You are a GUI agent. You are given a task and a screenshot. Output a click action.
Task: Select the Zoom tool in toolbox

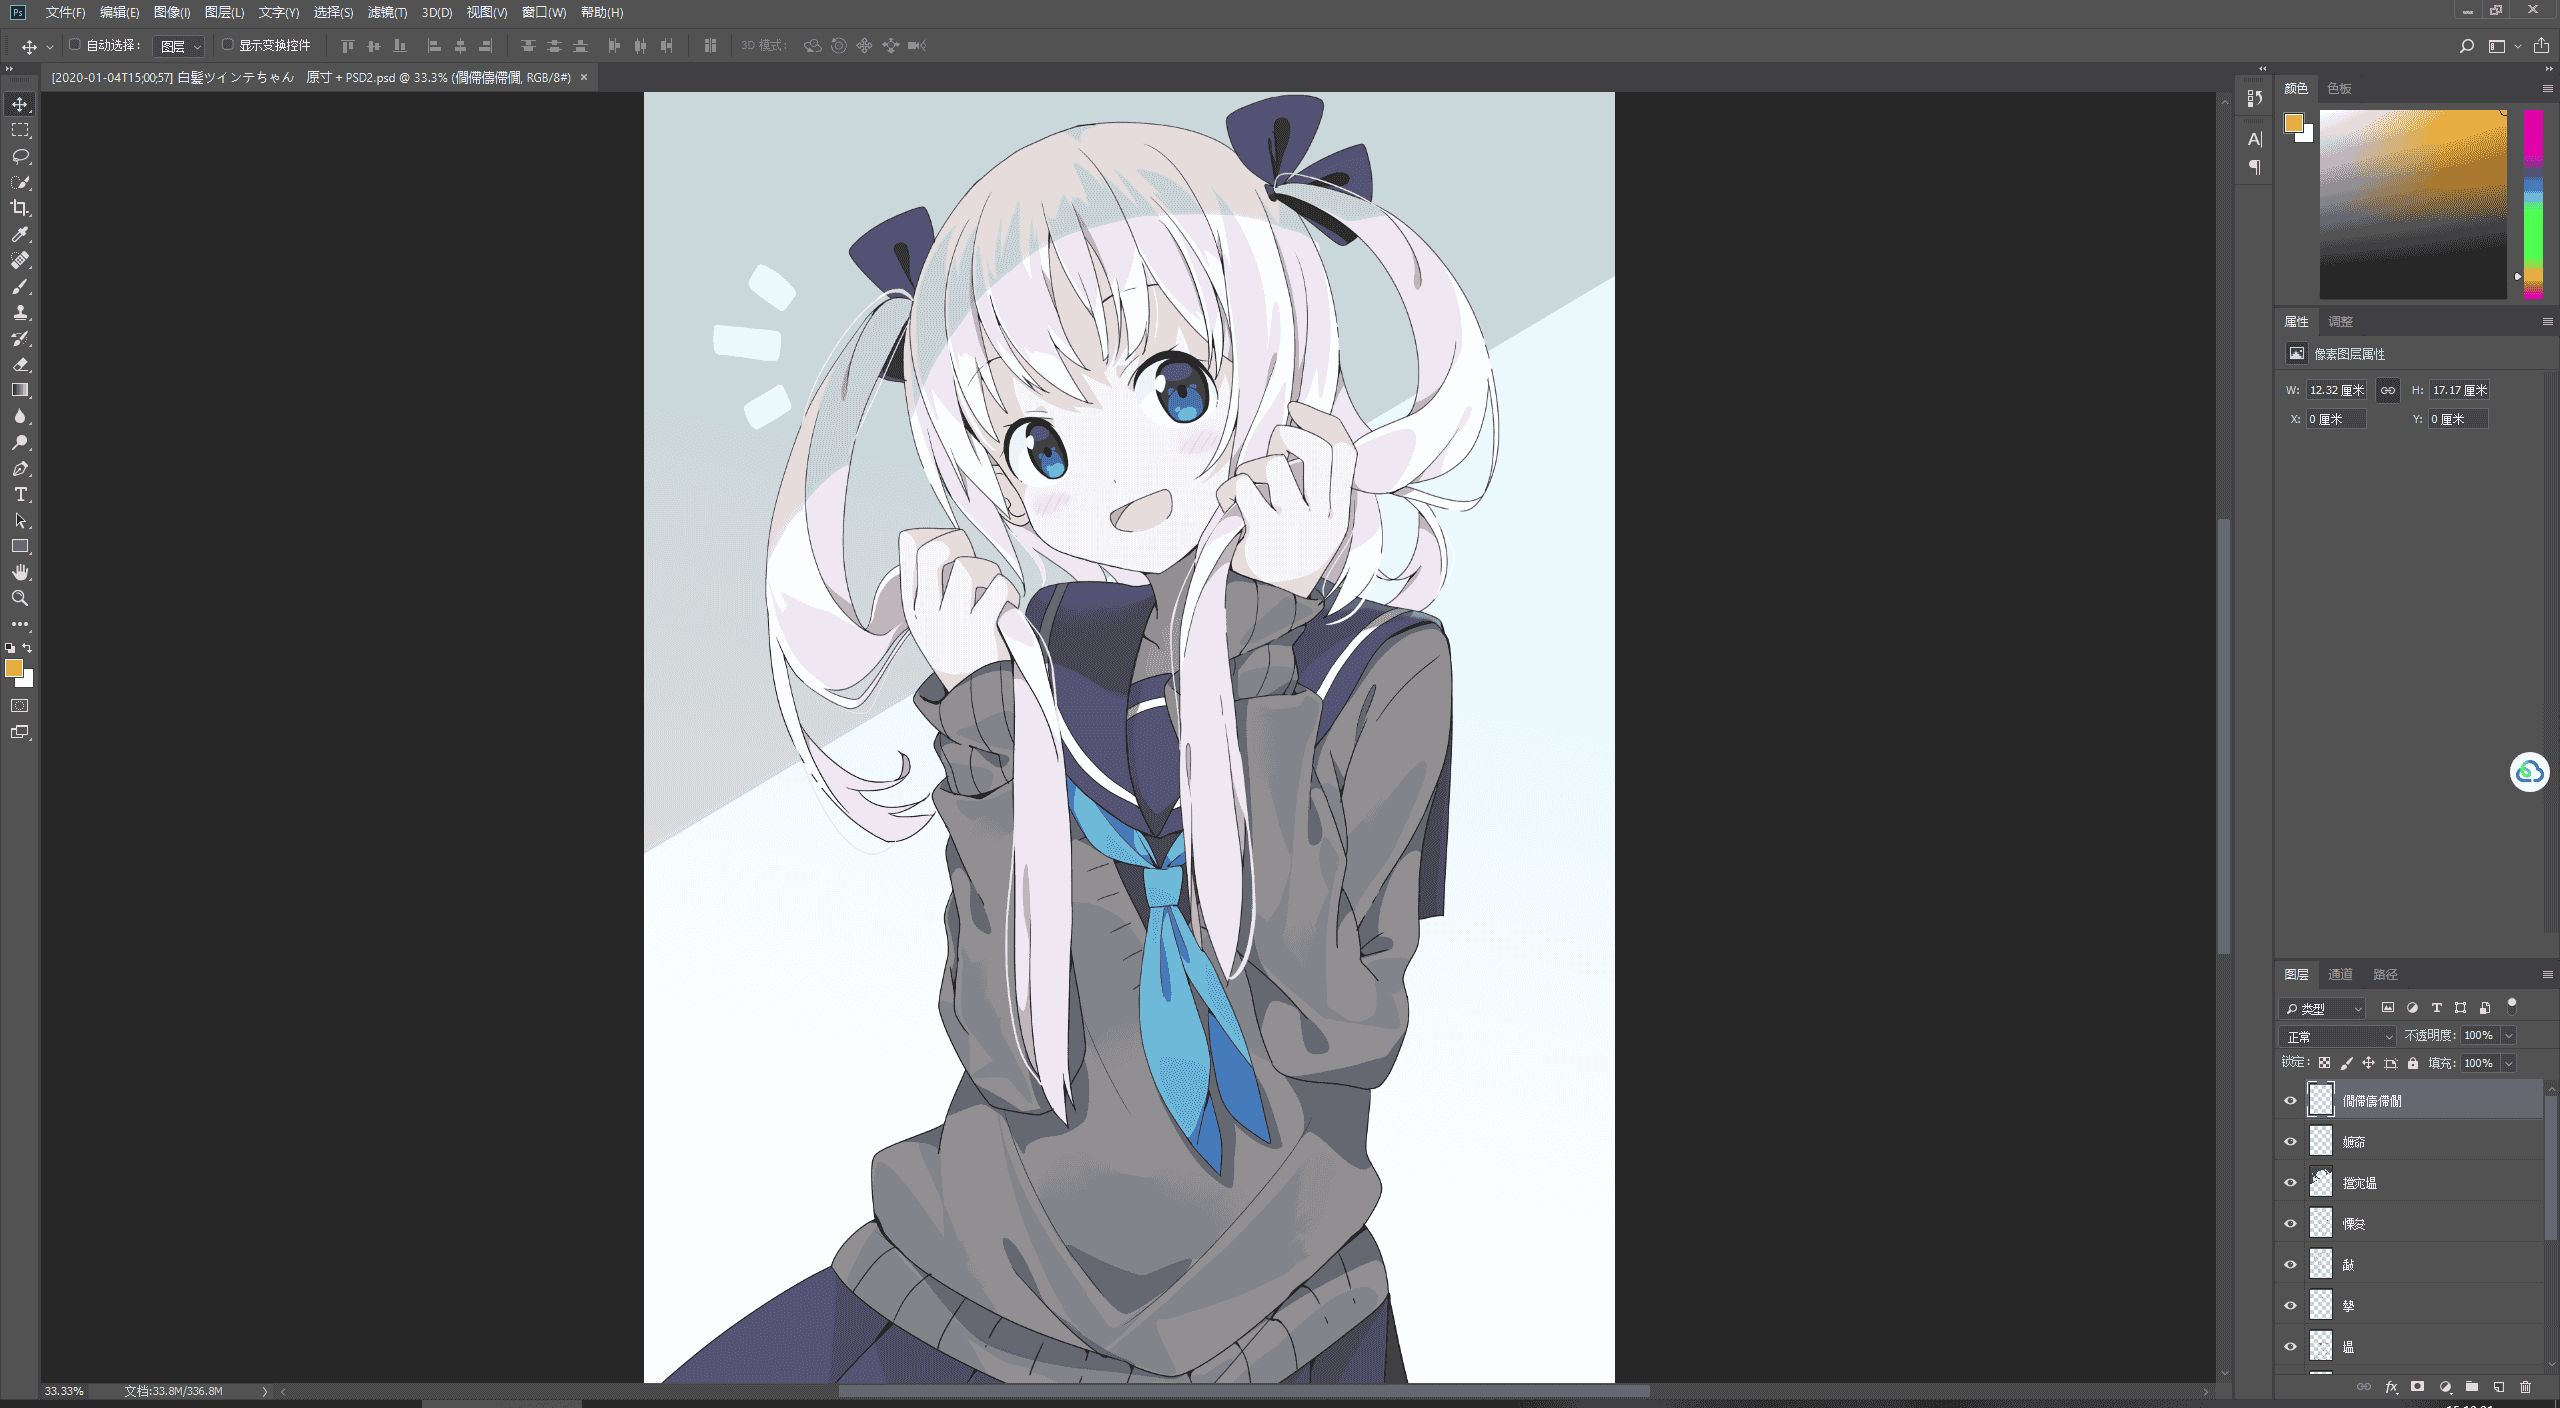(20, 598)
